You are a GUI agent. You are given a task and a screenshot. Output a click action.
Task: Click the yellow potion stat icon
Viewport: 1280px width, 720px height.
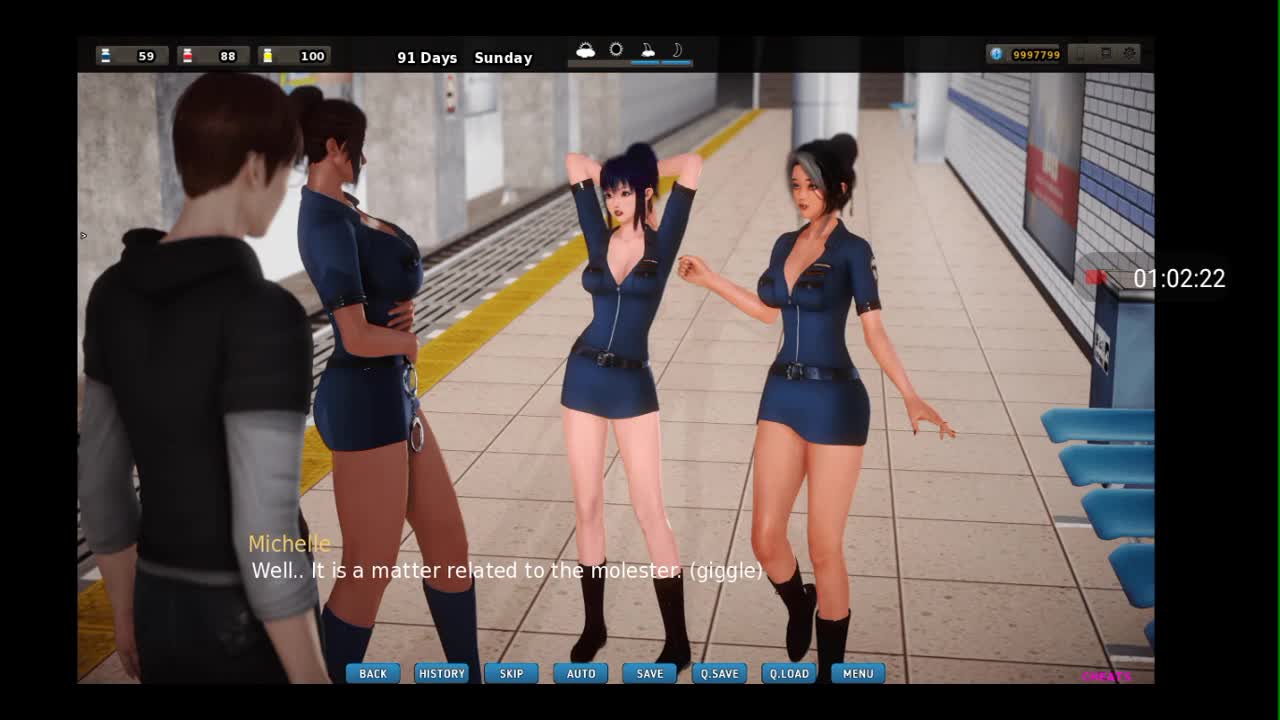tap(267, 56)
